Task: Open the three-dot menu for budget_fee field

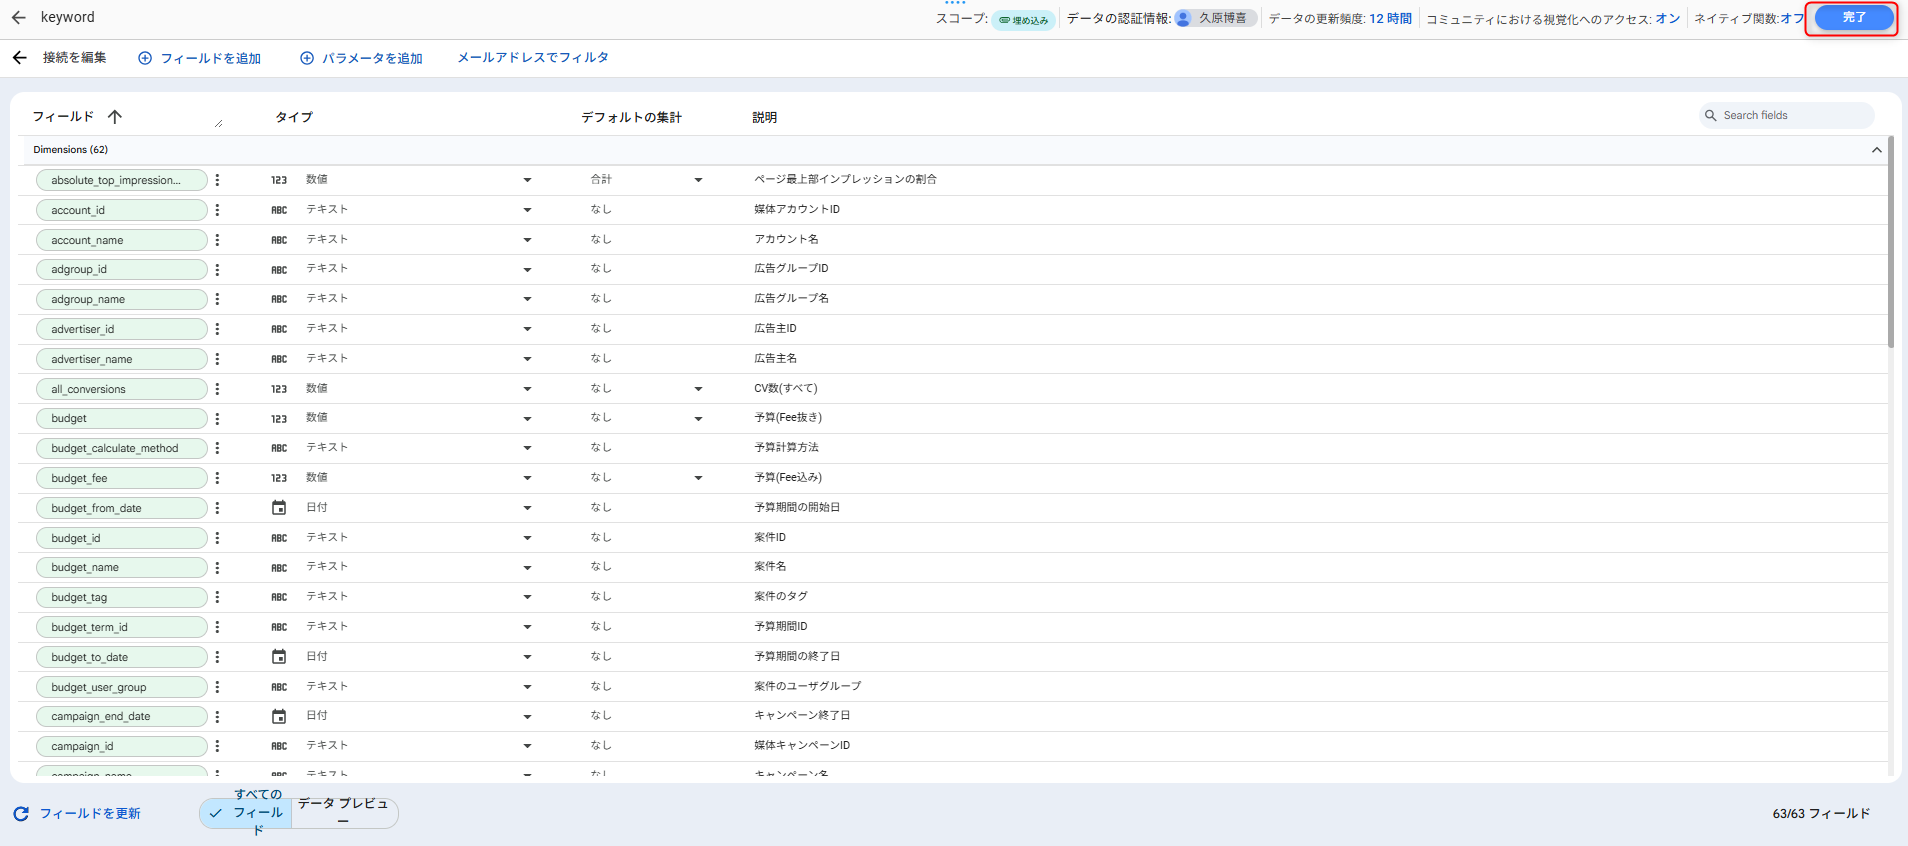Action: (217, 478)
